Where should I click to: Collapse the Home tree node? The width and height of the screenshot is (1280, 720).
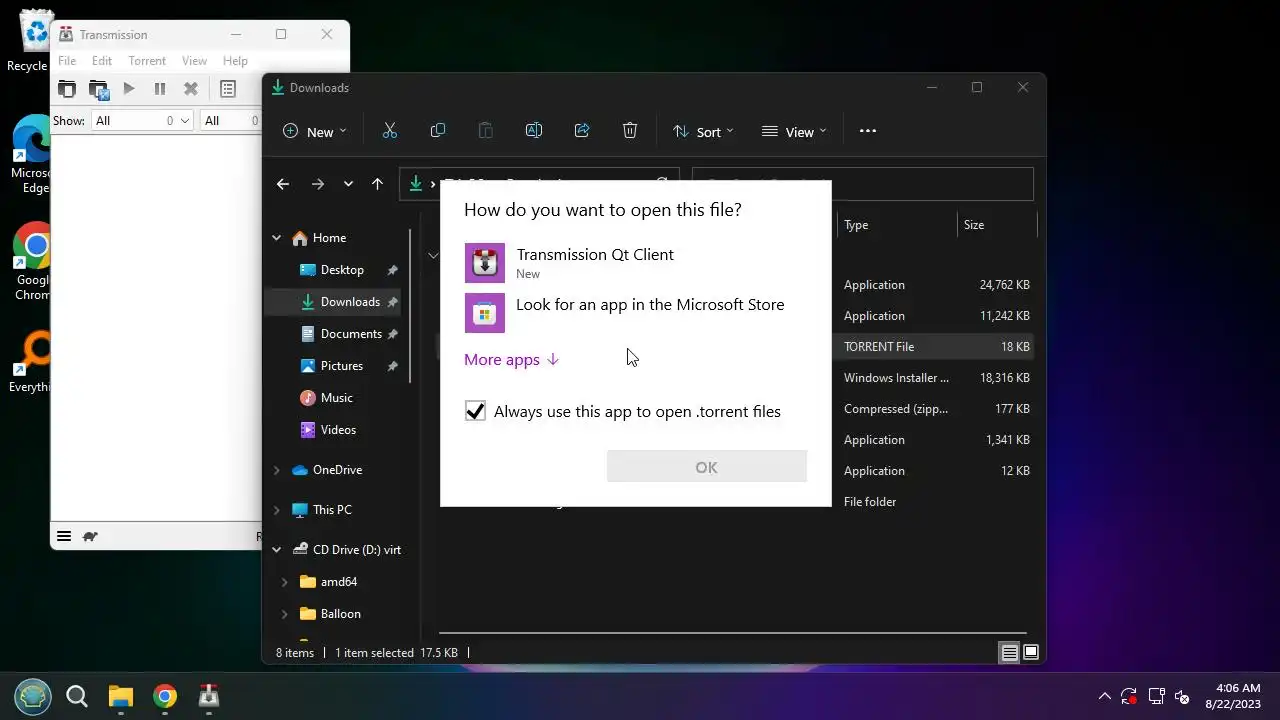point(277,238)
